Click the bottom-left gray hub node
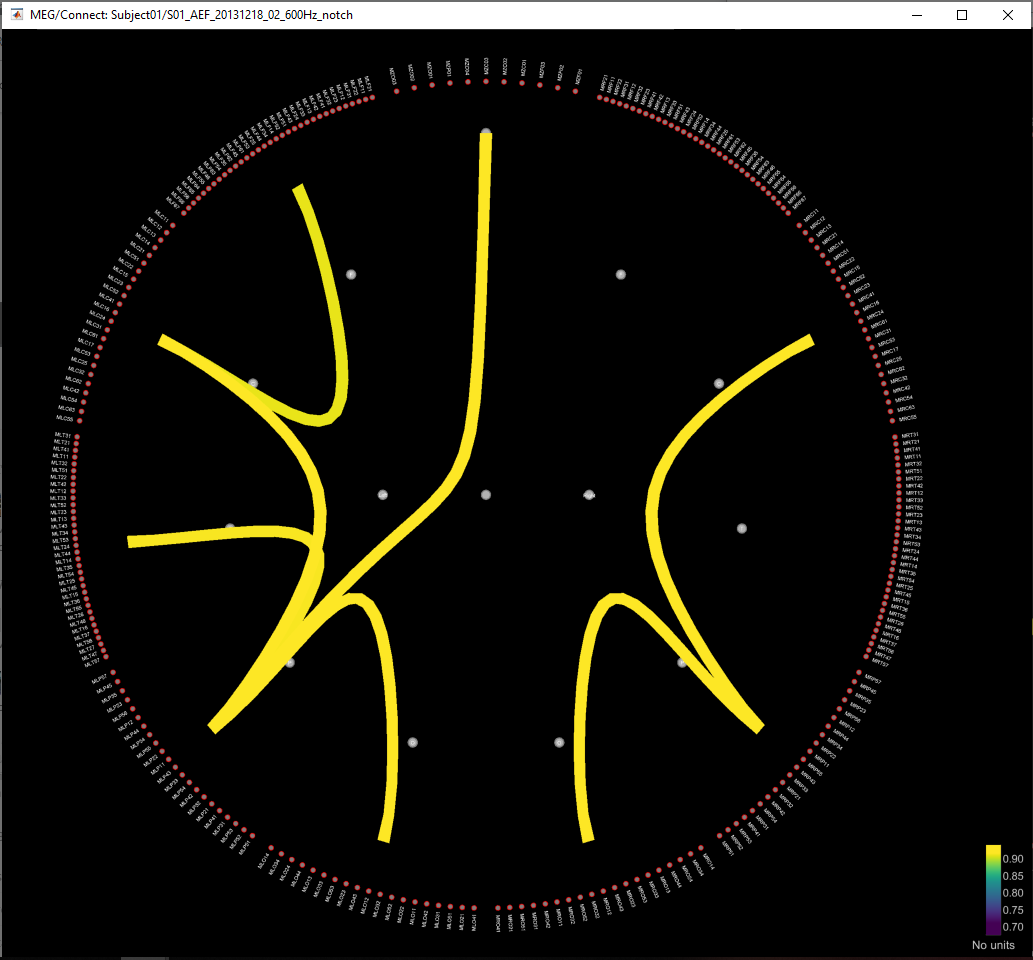The width and height of the screenshot is (1033, 960). click(x=290, y=661)
